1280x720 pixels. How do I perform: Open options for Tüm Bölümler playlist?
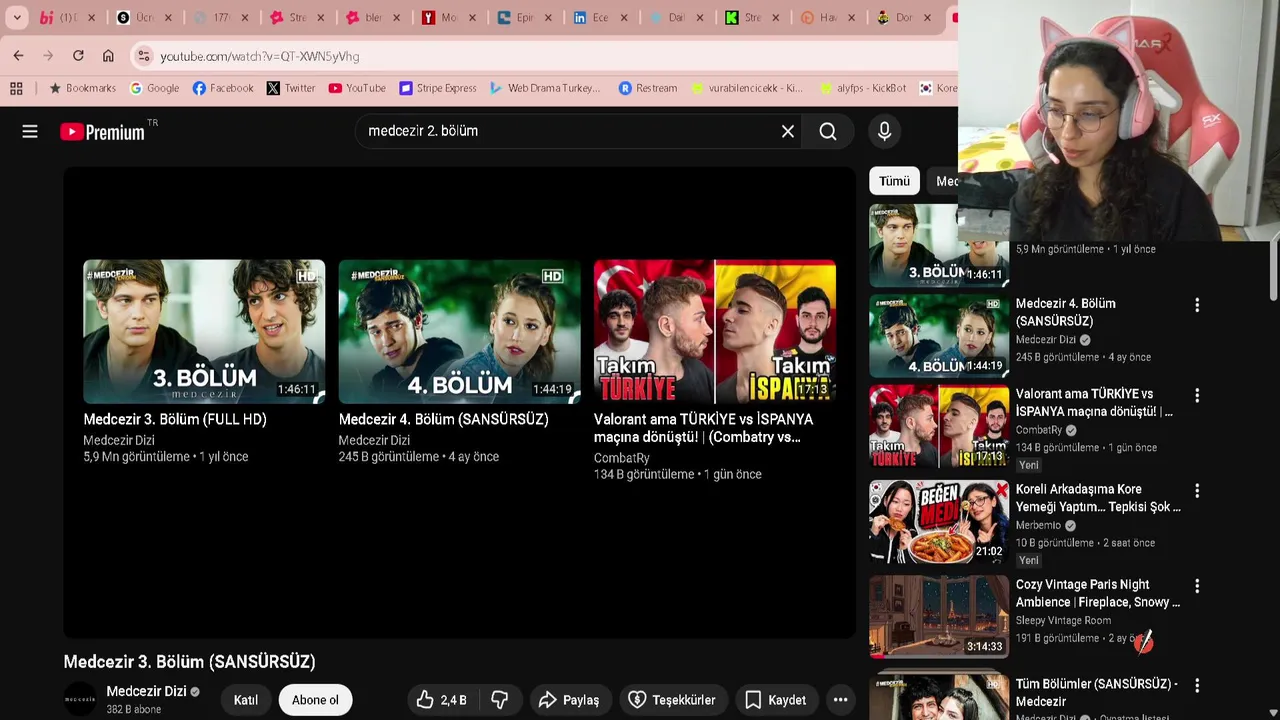(x=1197, y=686)
